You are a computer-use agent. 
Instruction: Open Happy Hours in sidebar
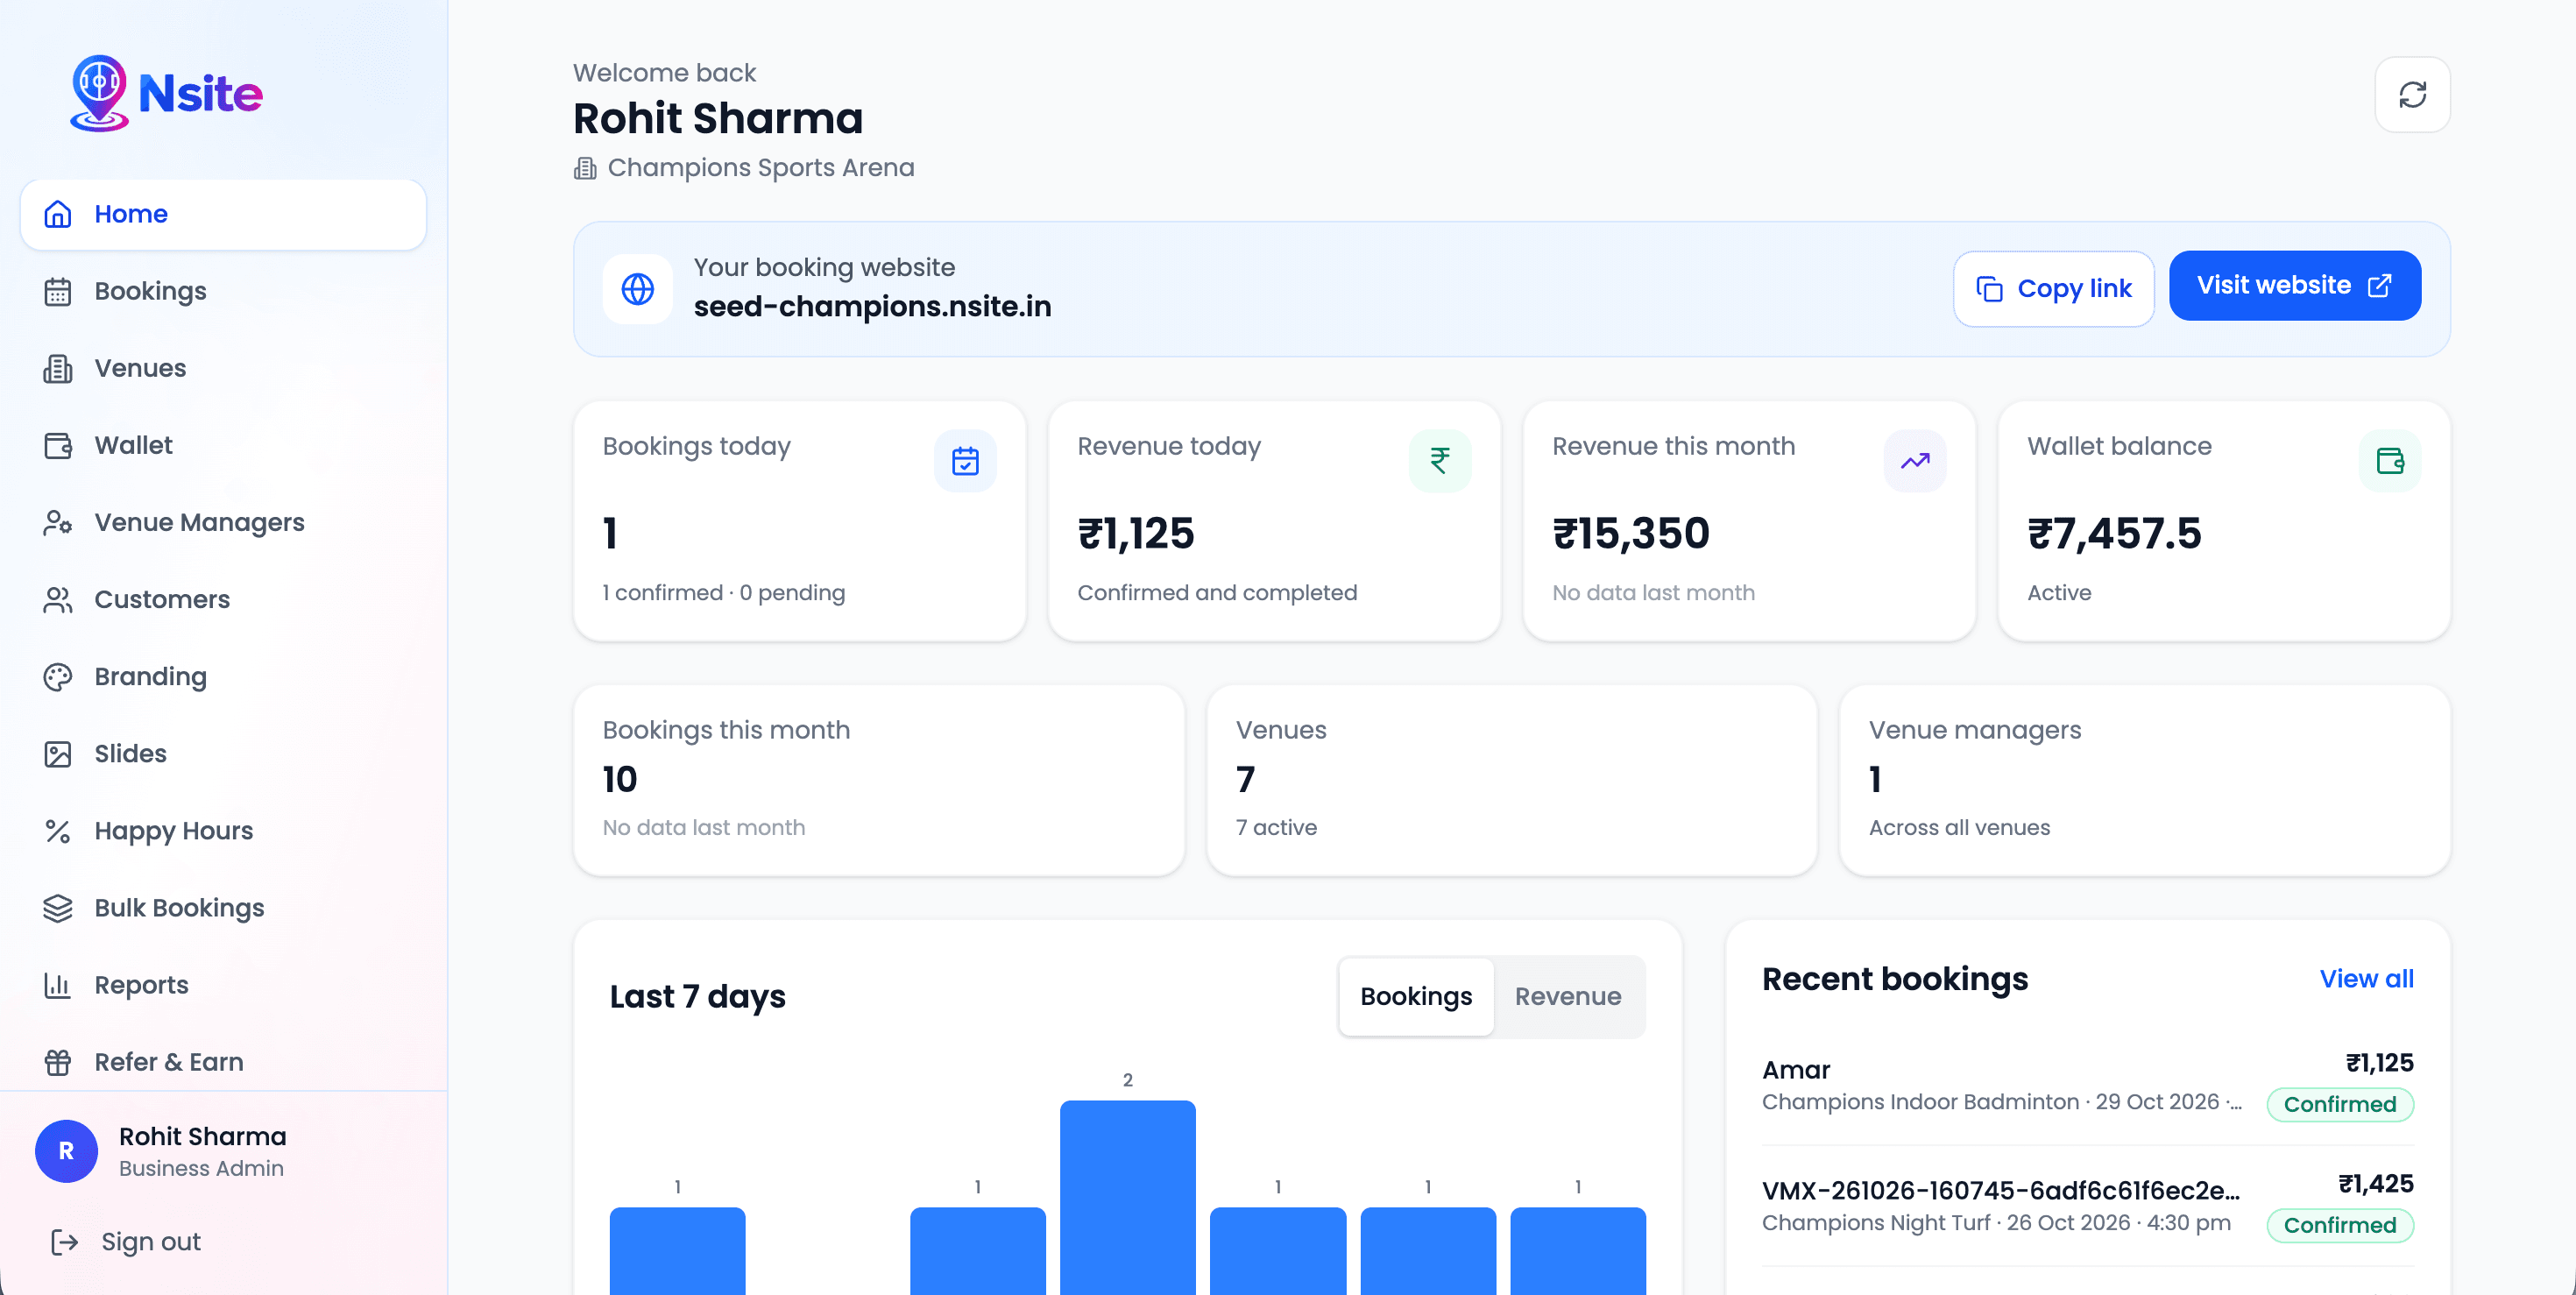click(x=223, y=830)
